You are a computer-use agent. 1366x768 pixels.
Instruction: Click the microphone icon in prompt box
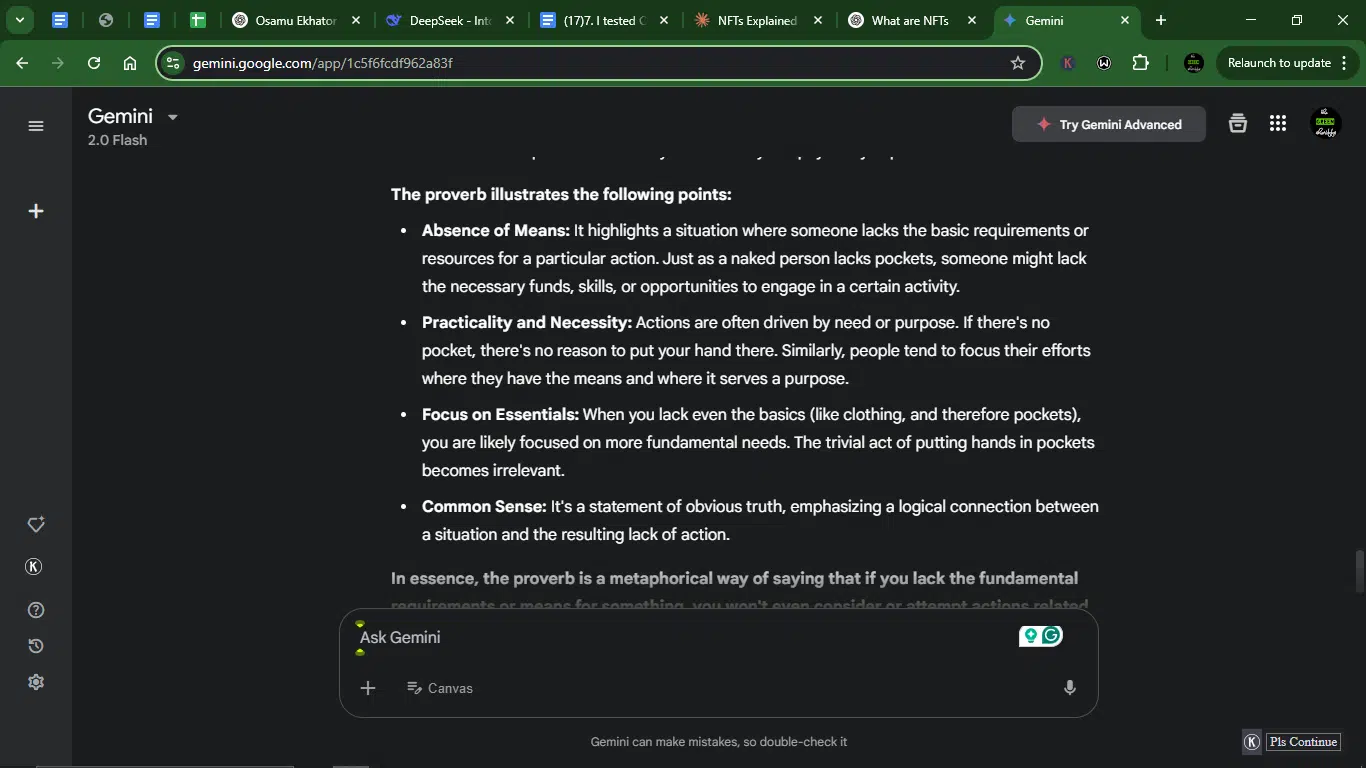pyautogui.click(x=1070, y=688)
